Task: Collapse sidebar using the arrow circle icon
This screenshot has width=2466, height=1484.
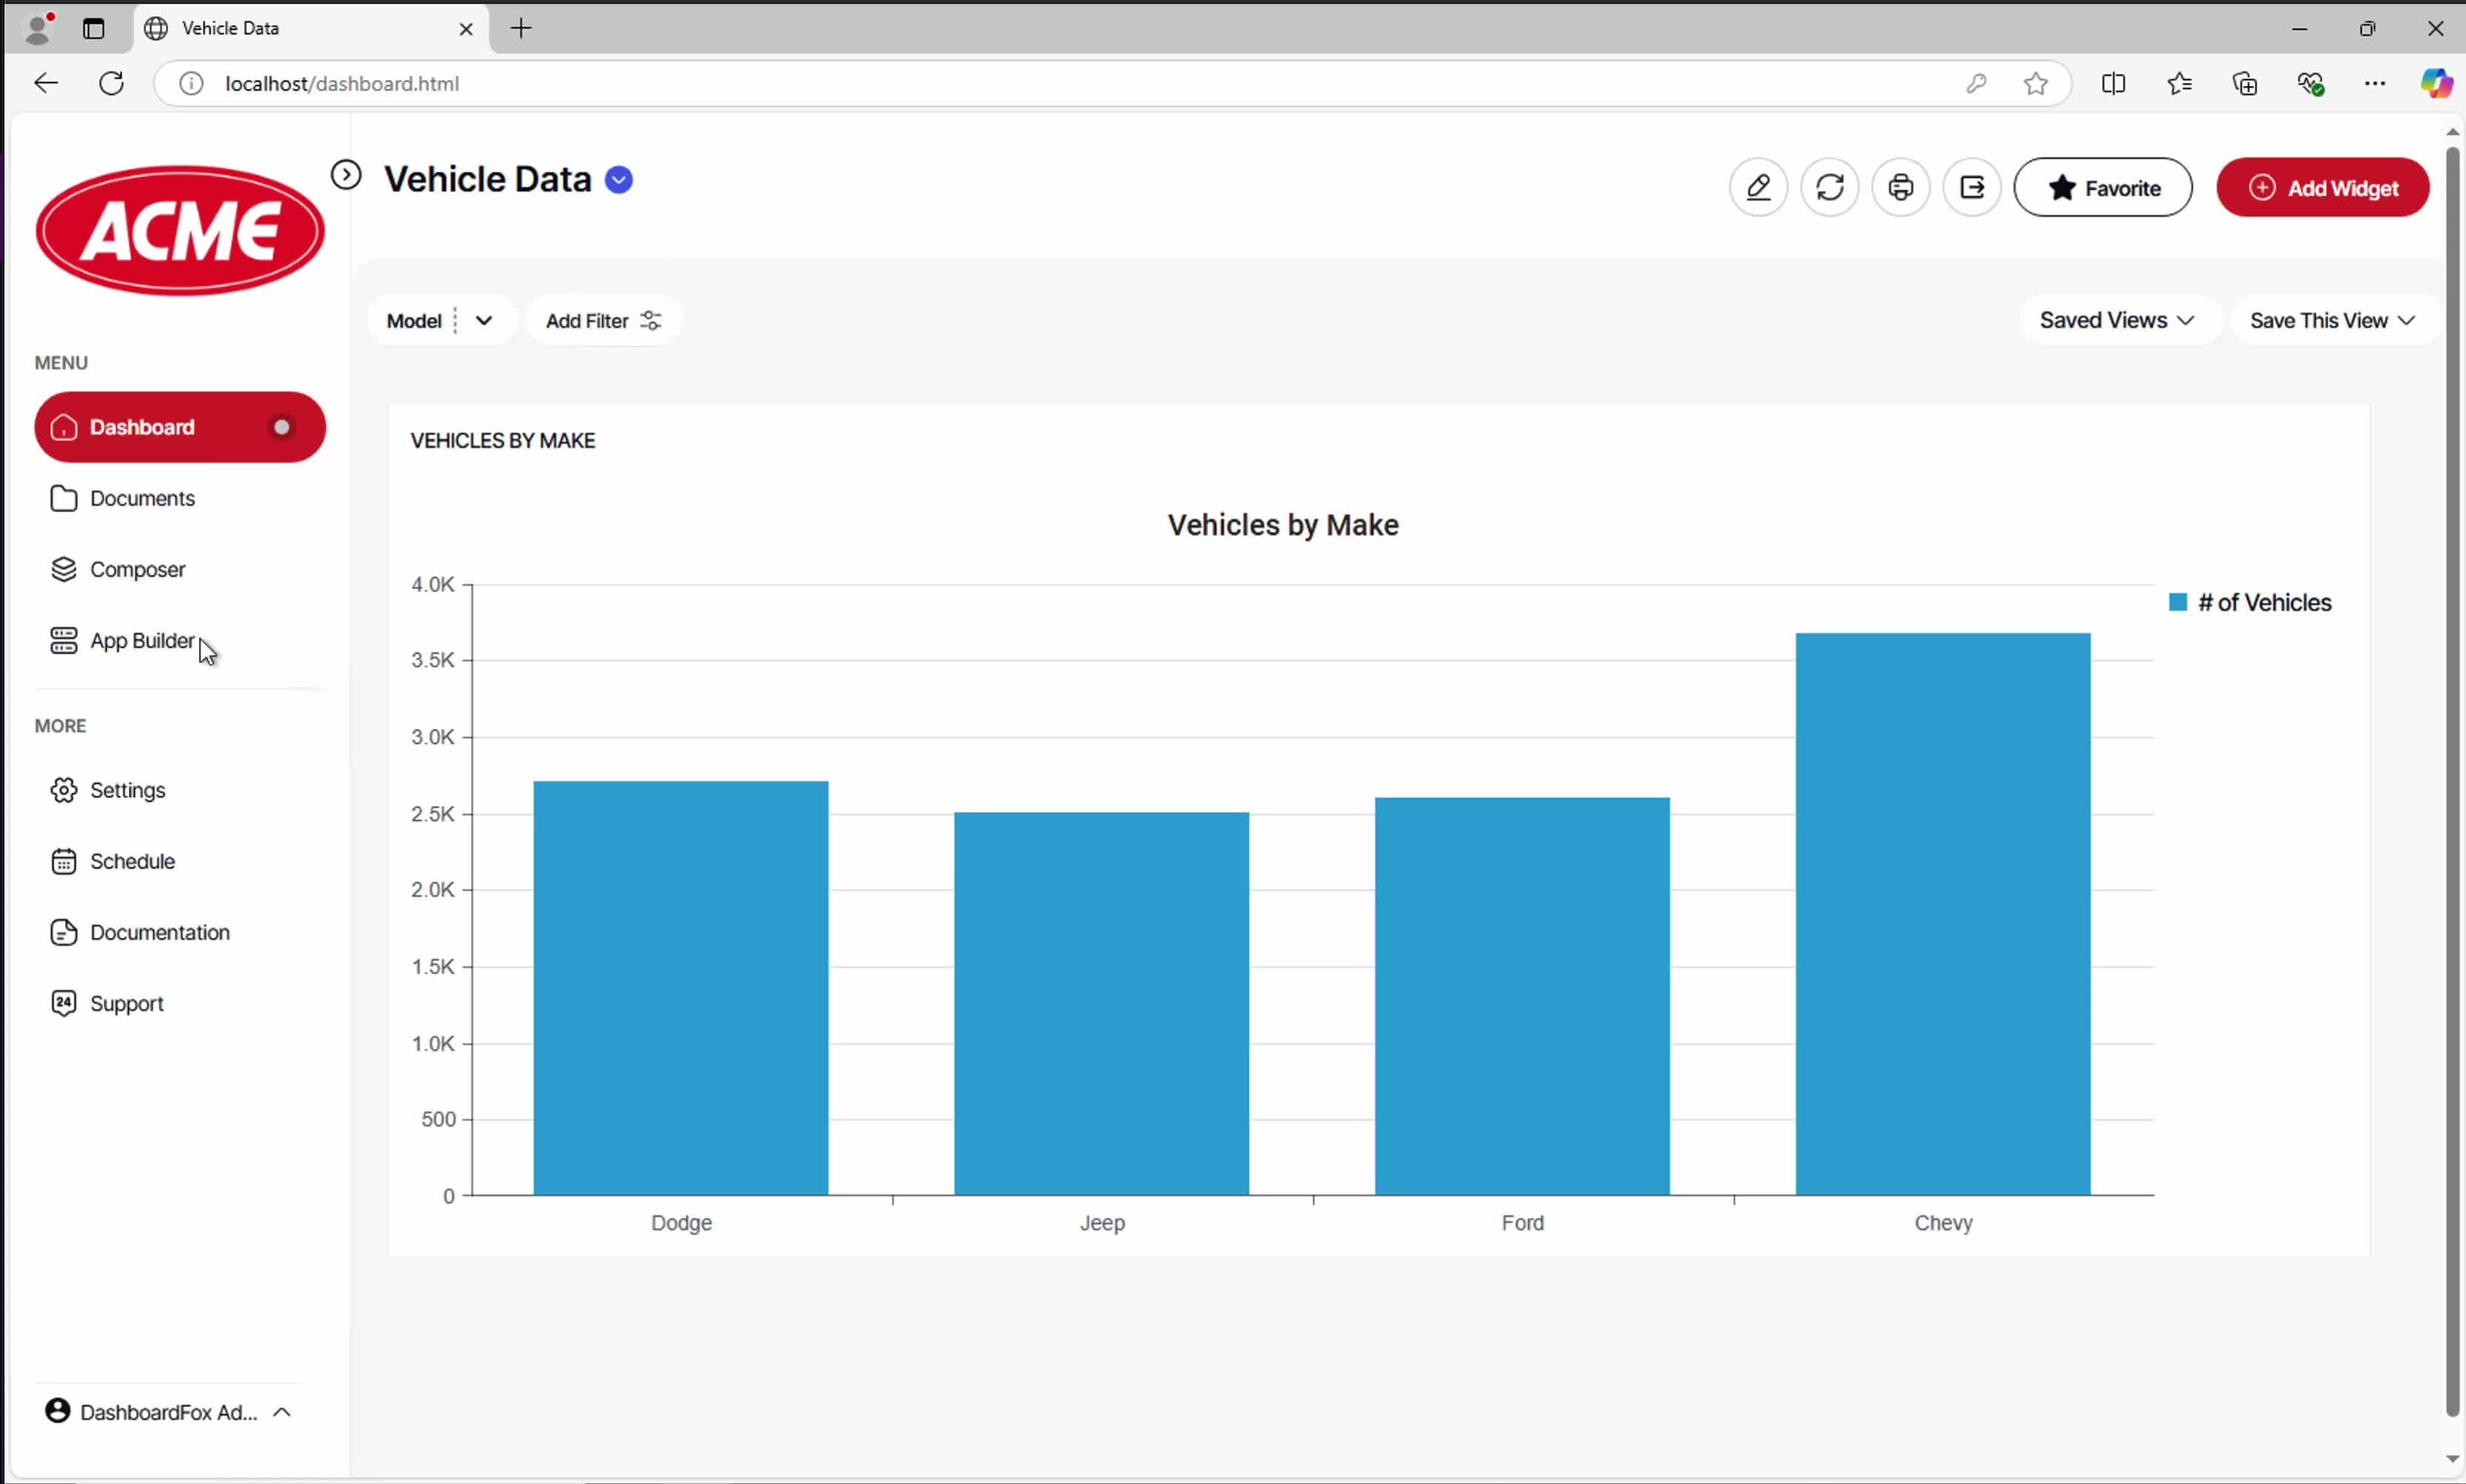Action: [x=346, y=175]
